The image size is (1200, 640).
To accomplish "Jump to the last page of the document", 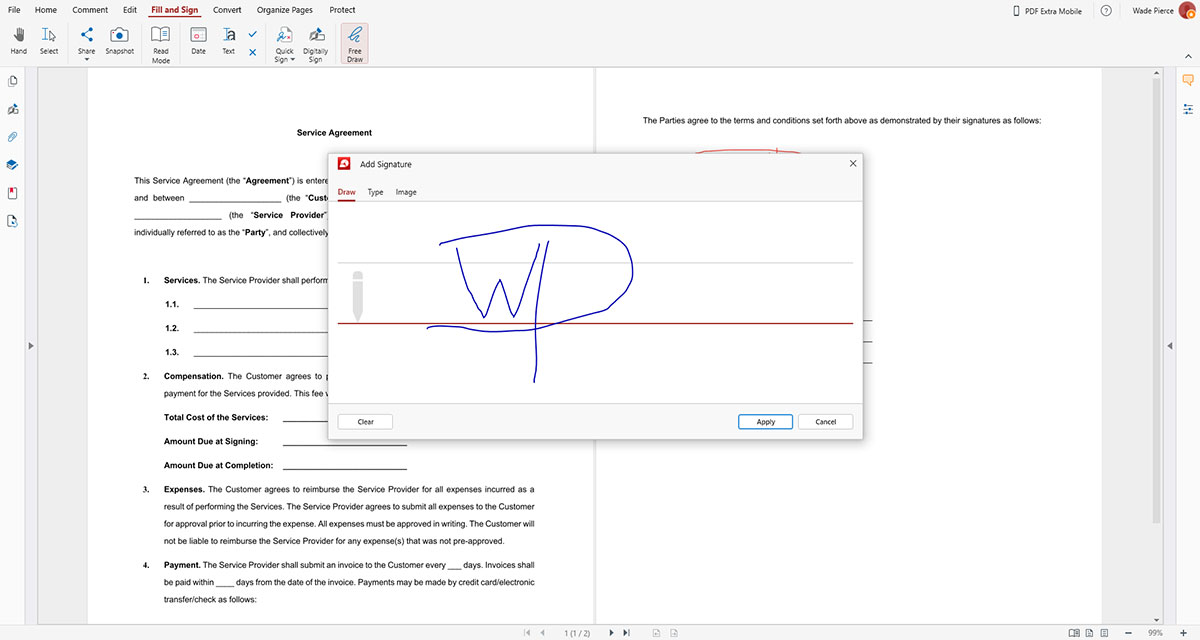I will (626, 632).
